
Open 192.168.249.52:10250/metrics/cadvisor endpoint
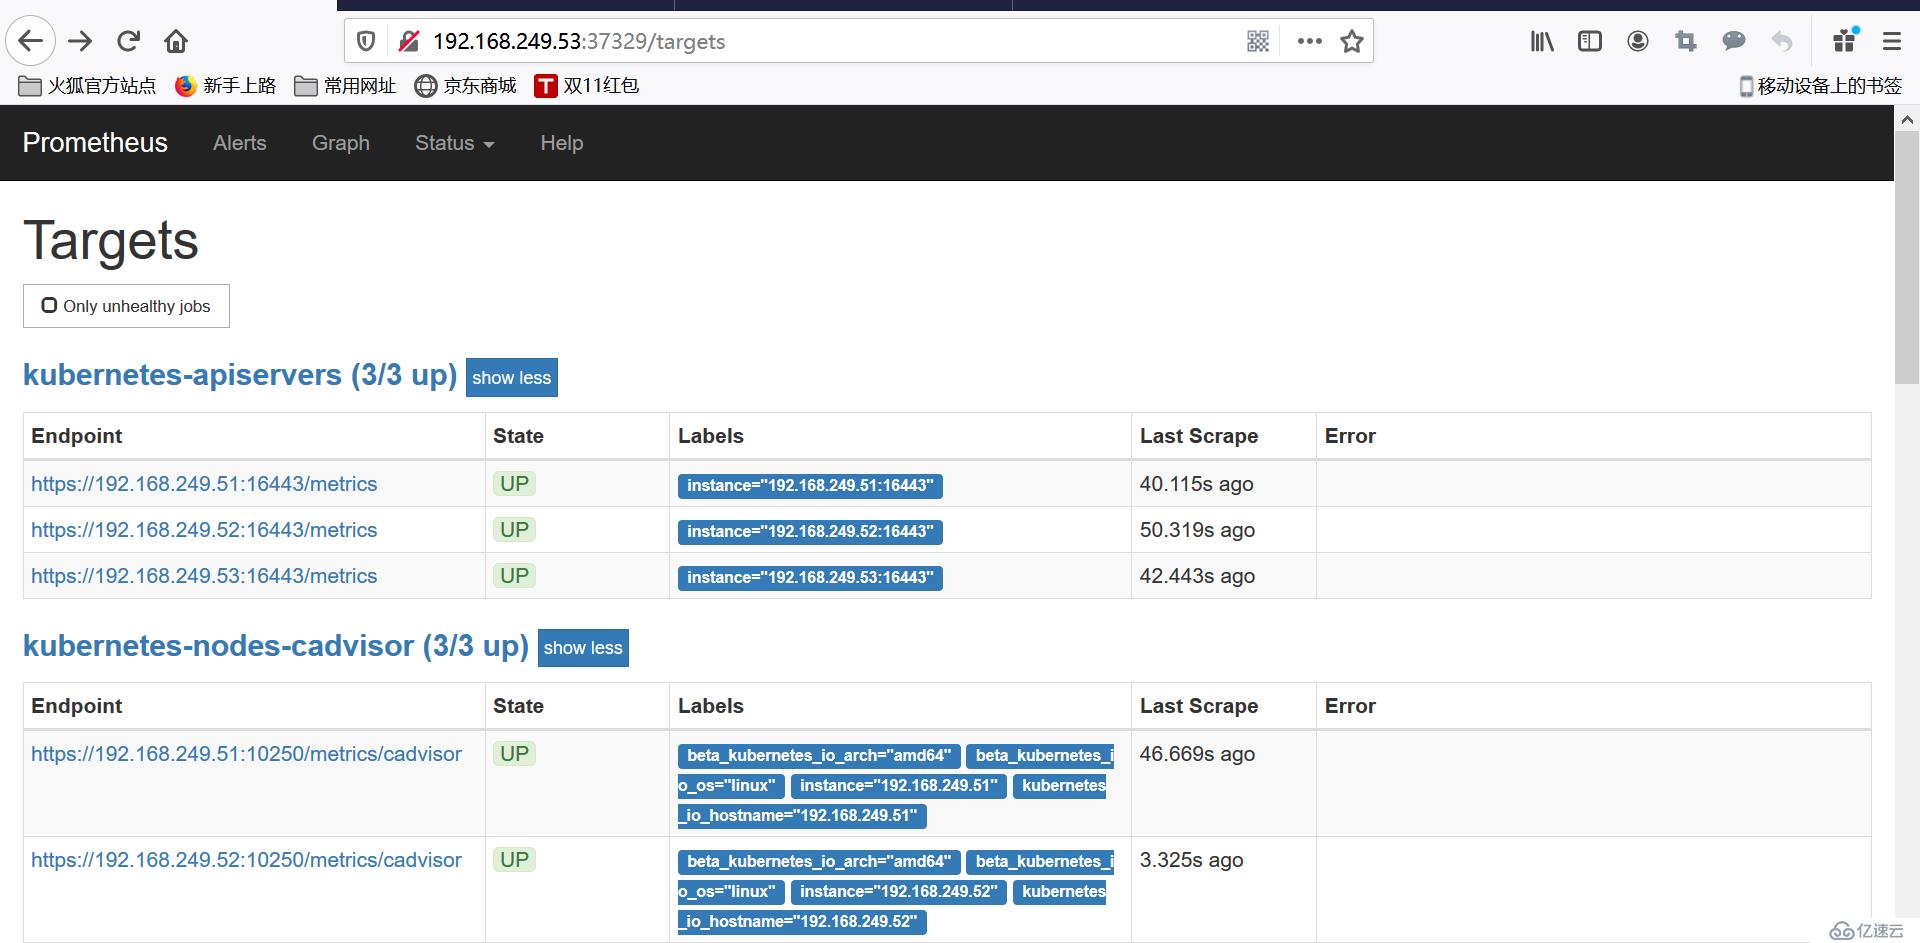pos(246,860)
